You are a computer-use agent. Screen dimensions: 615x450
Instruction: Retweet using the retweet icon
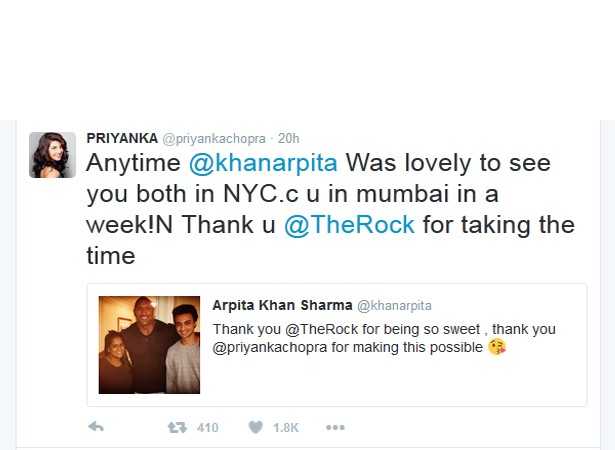point(177,427)
